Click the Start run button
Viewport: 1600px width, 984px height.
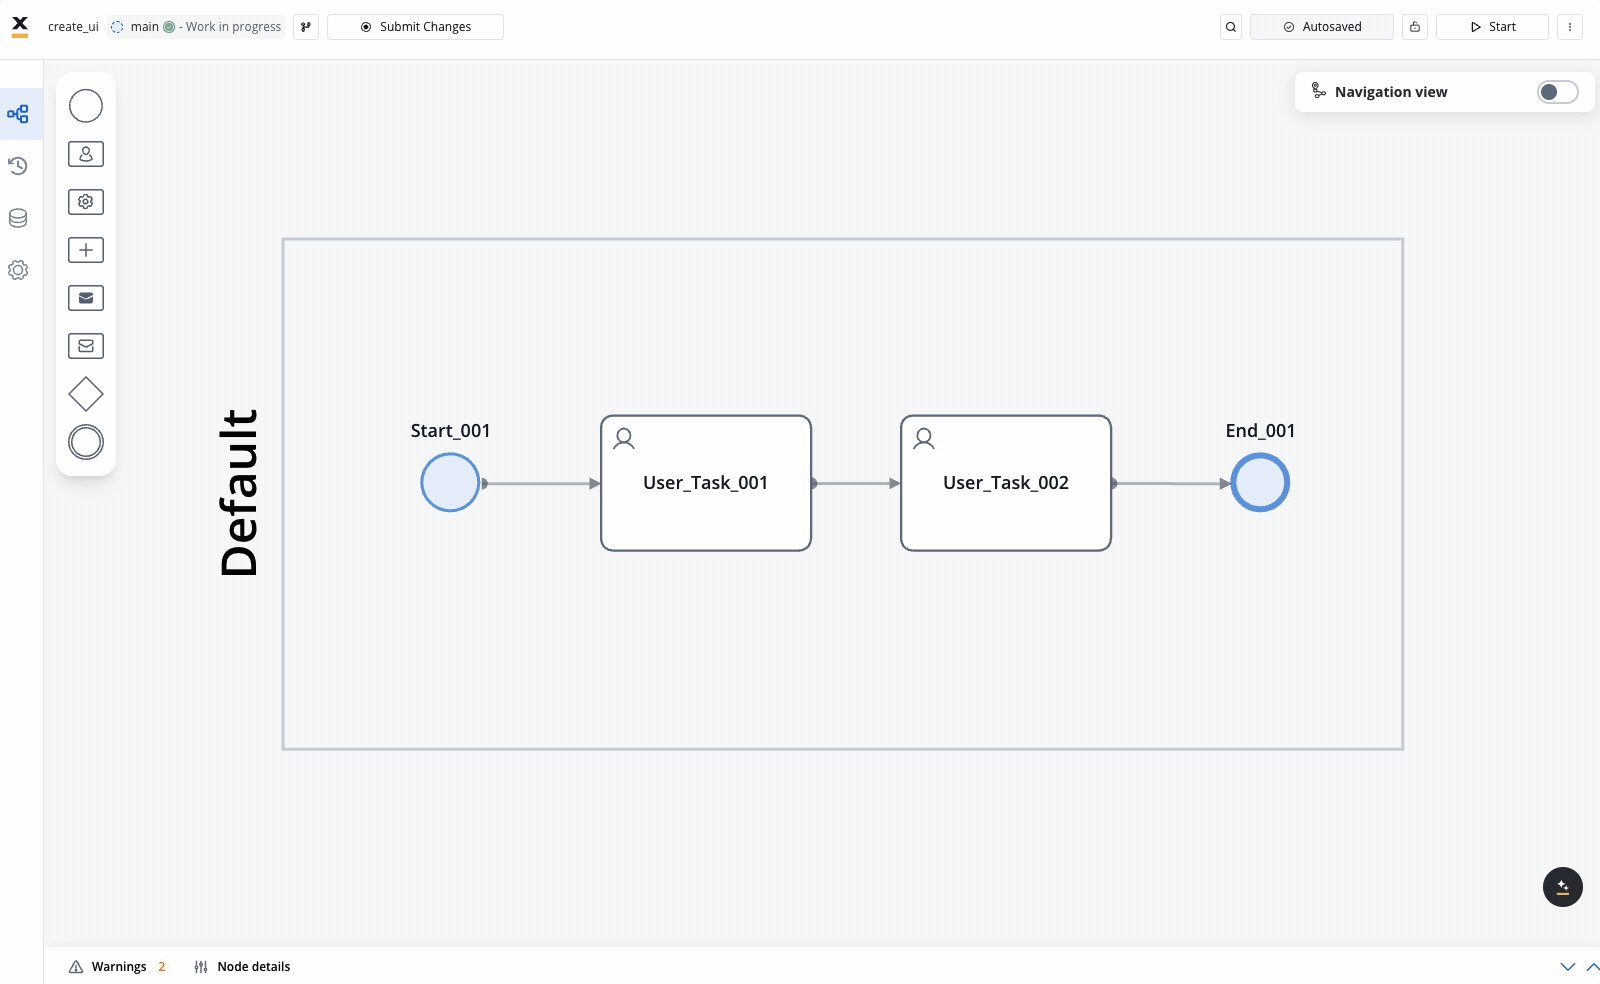(x=1492, y=27)
